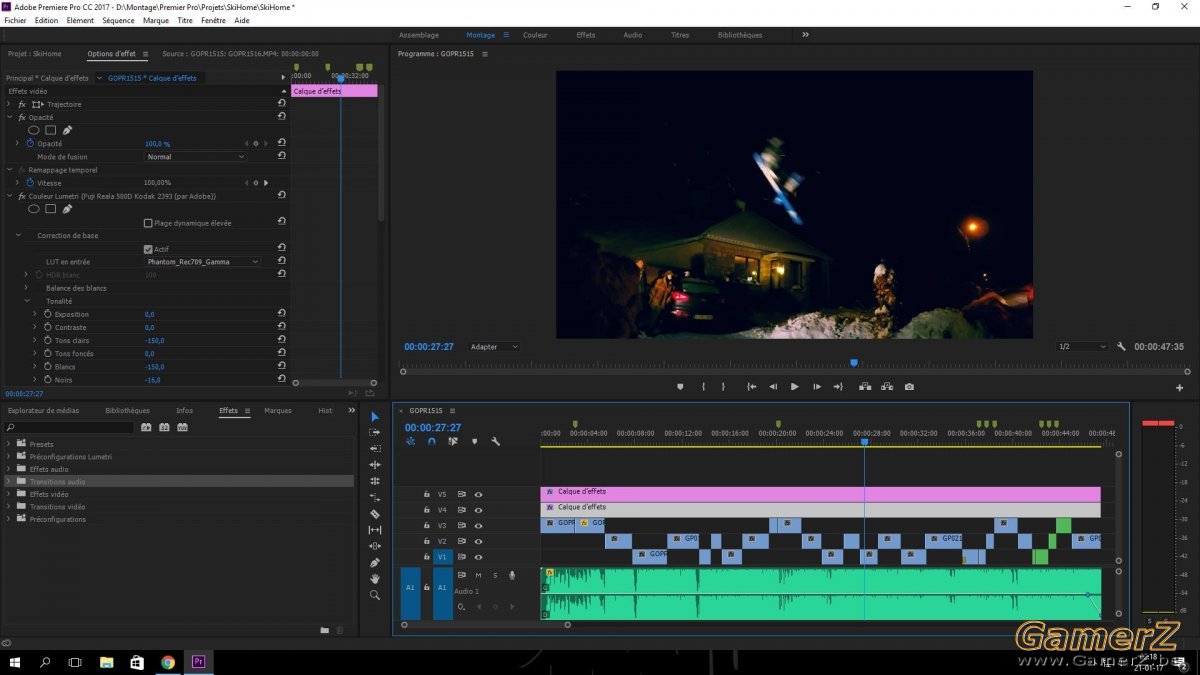Toggle Snap magnet in timeline header

pos(432,441)
